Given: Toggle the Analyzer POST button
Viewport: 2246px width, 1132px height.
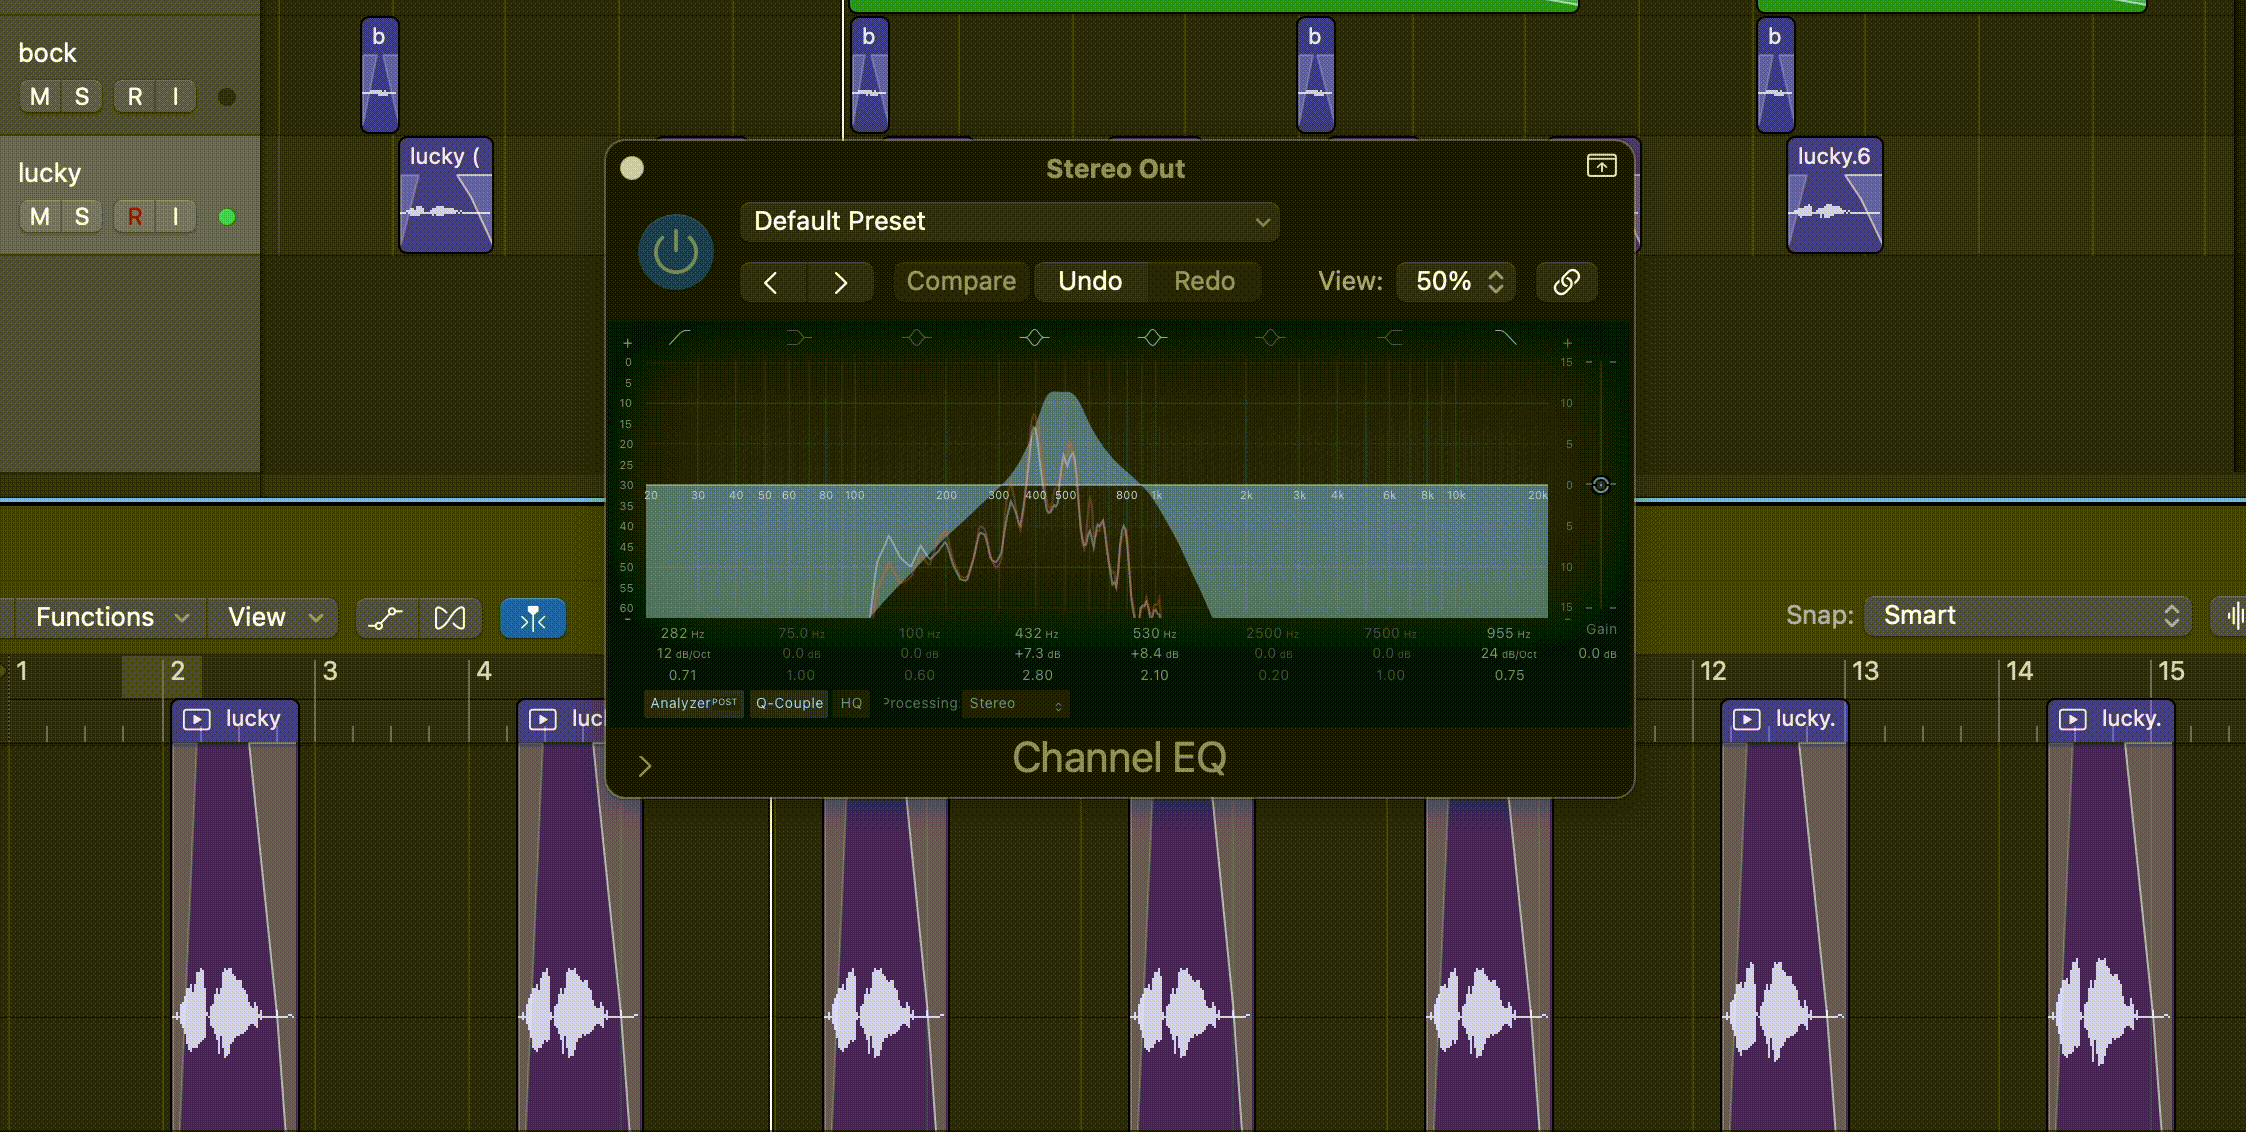Looking at the screenshot, I should (x=693, y=704).
